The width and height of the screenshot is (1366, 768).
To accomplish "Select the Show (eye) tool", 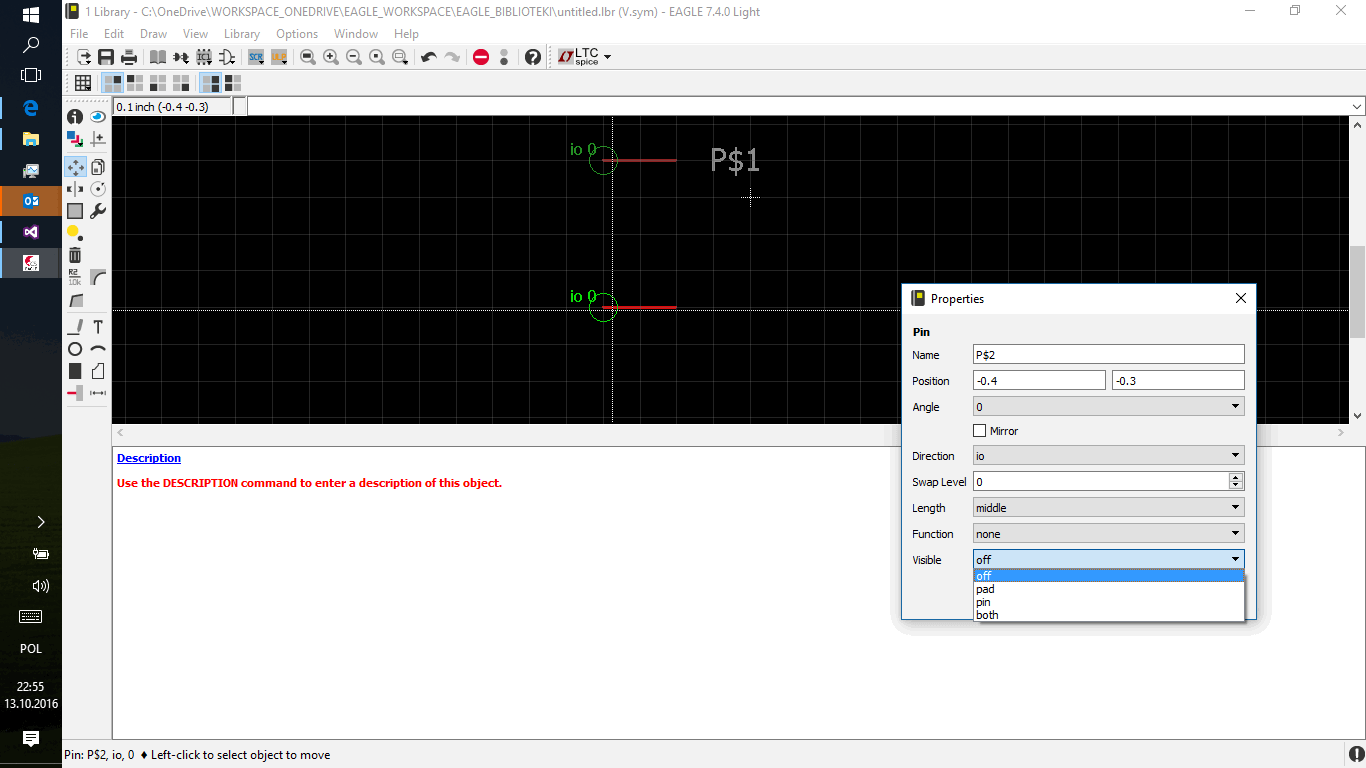I will [98, 117].
